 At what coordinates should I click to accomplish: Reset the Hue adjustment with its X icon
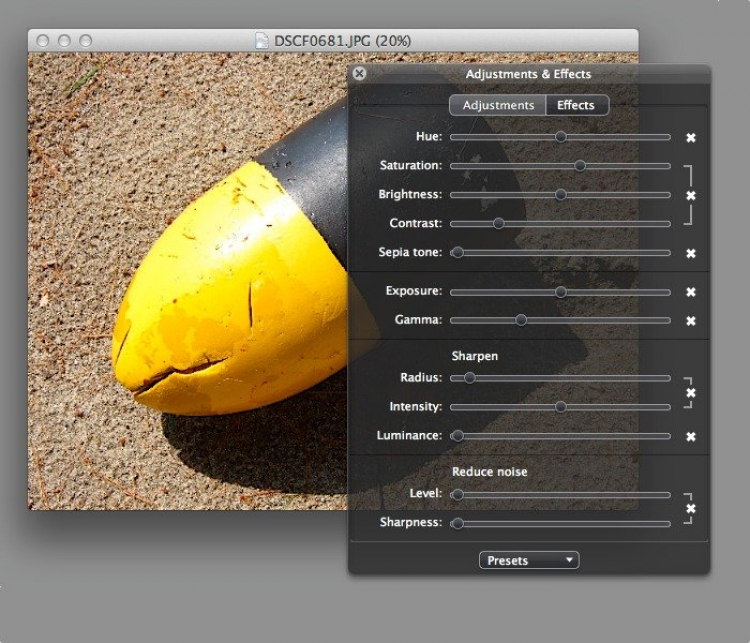691,138
